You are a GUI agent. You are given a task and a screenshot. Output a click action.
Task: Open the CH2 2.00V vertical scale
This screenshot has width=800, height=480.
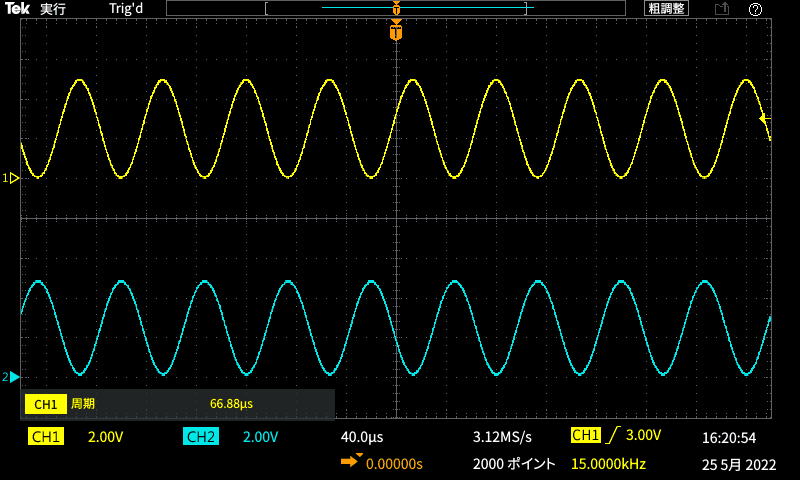[260, 437]
